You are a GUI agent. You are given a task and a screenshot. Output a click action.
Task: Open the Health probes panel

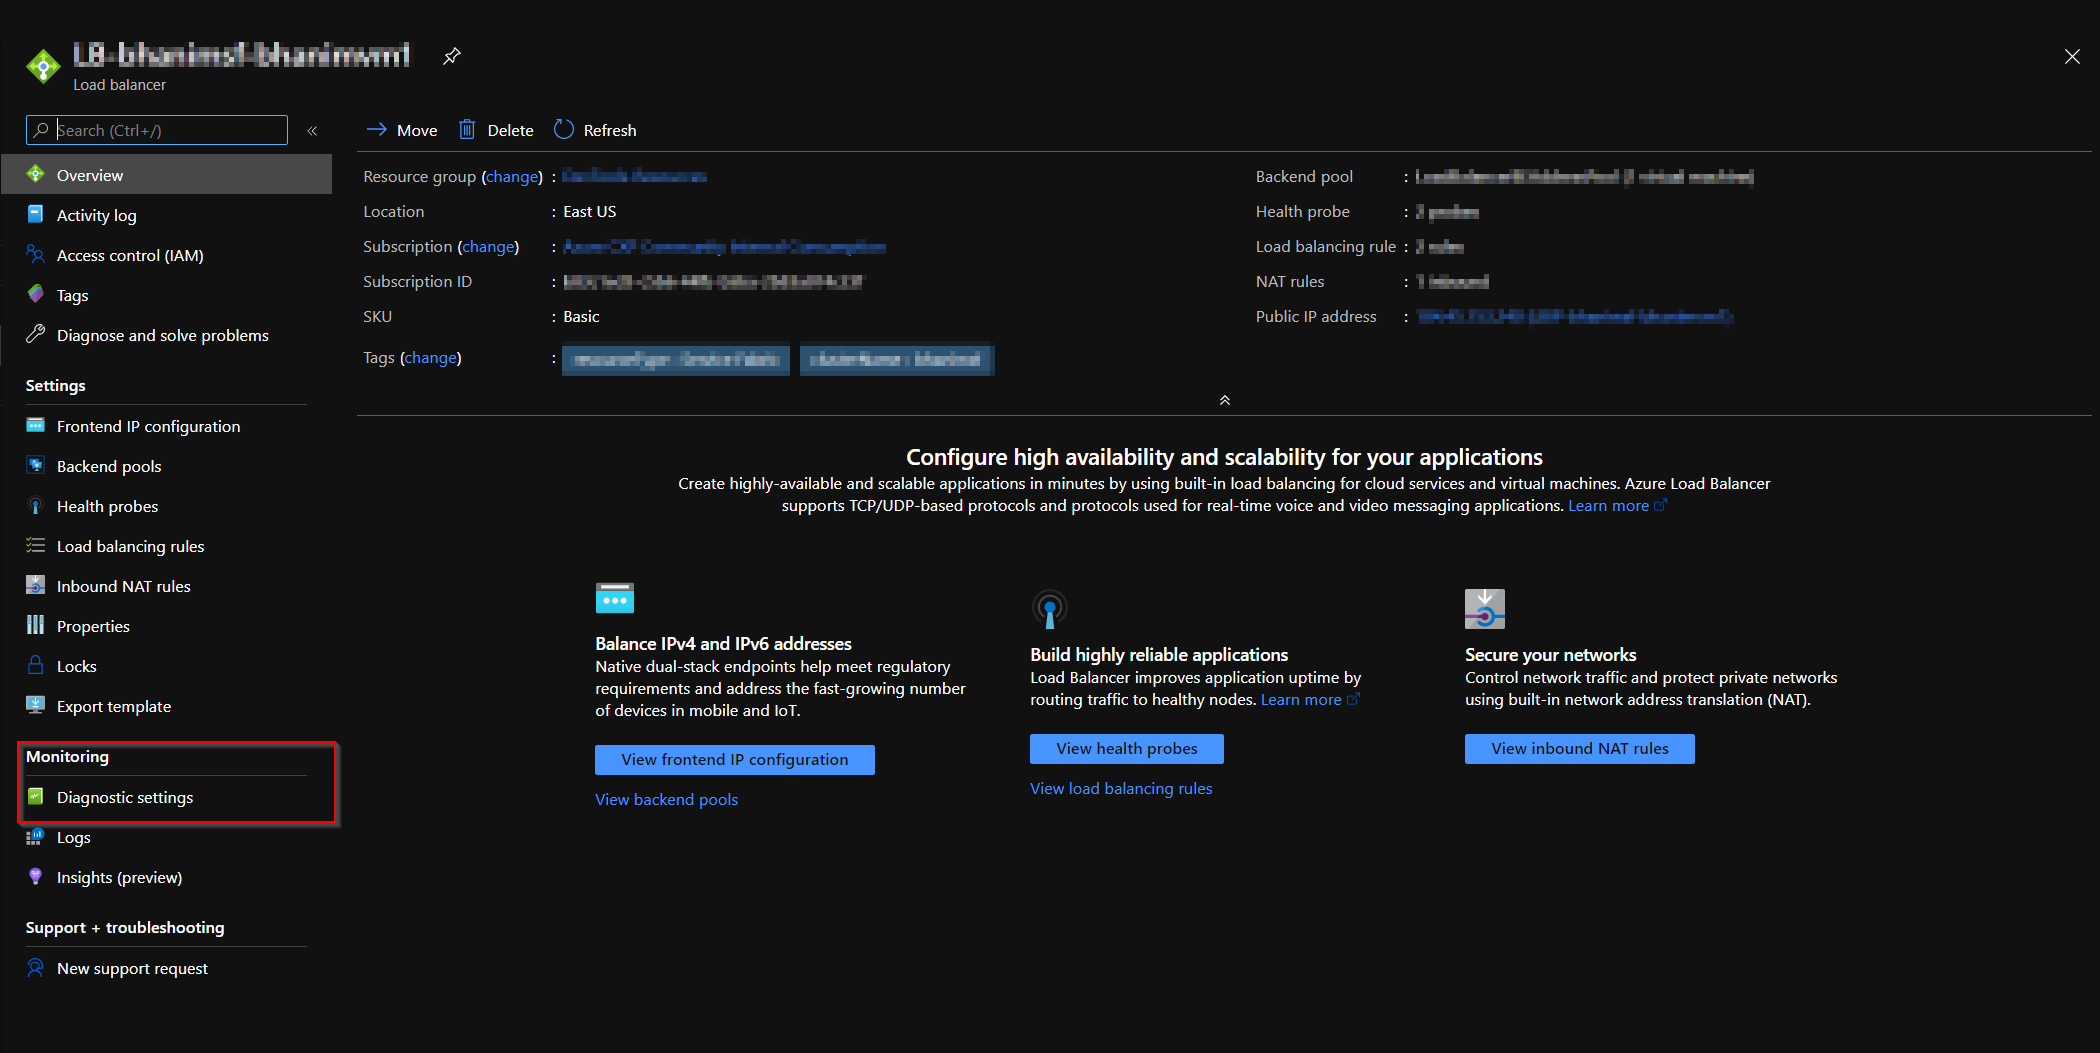pos(106,506)
